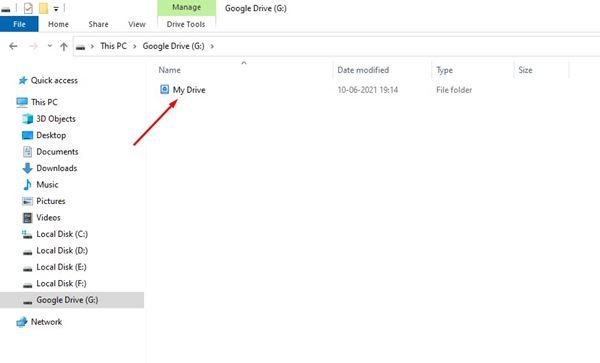Open Desktop in the sidebar
Screen dimensions: 600x363
(x=51, y=135)
